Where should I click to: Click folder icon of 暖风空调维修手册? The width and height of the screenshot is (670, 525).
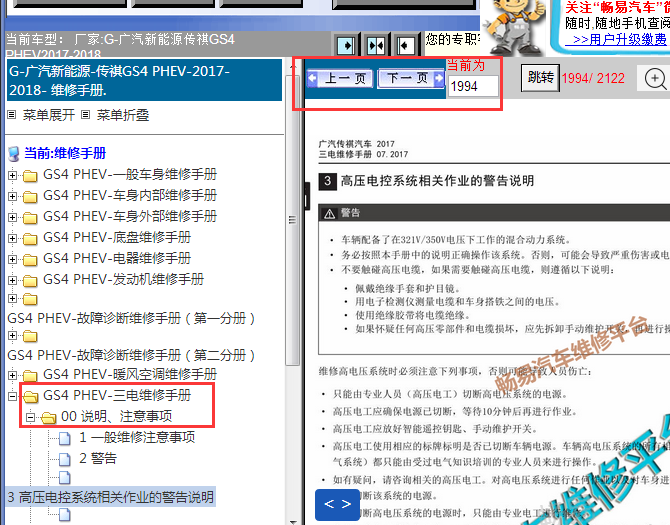tap(29, 375)
